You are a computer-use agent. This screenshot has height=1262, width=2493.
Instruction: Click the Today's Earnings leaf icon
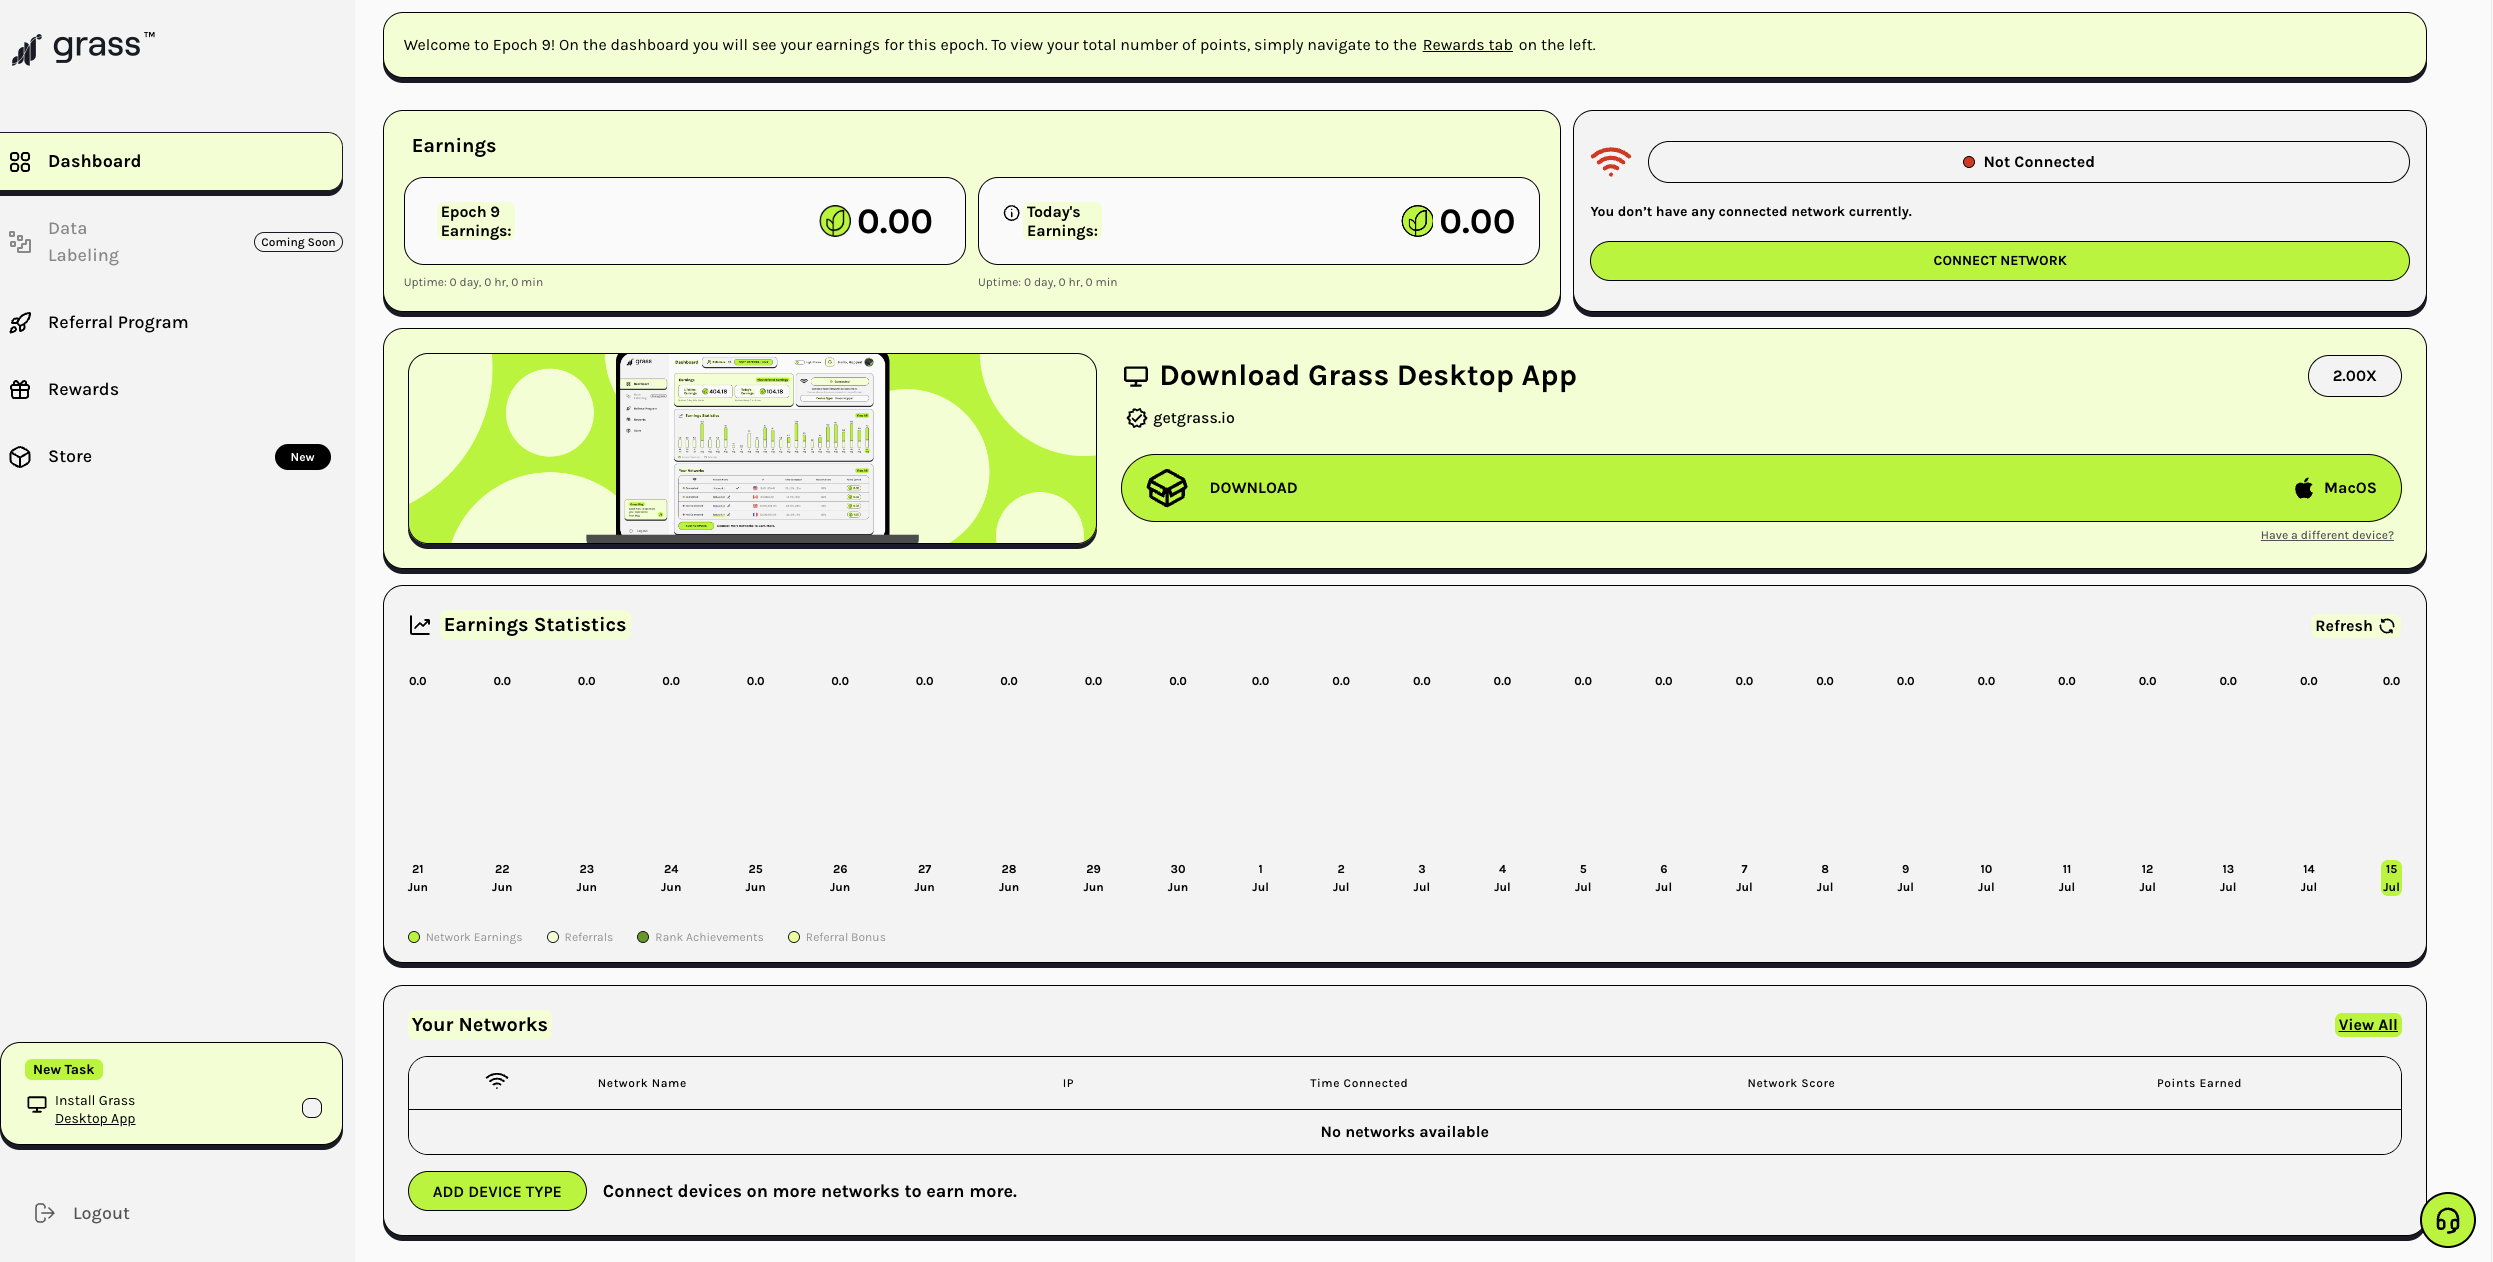1417,221
